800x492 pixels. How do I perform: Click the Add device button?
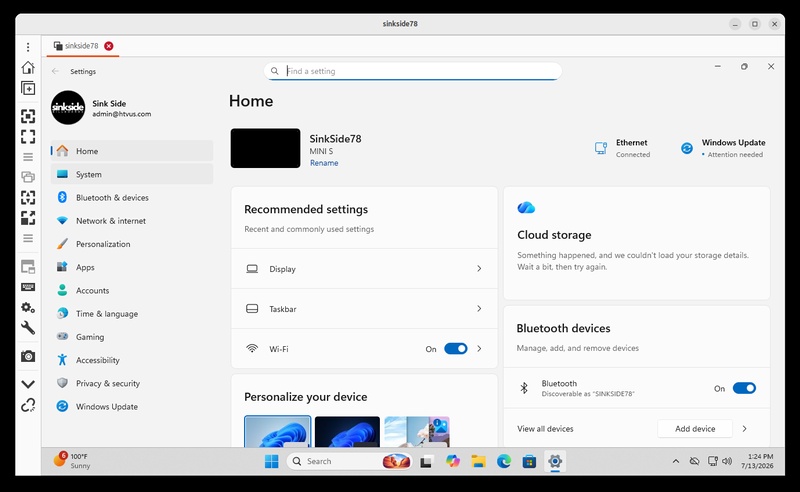[x=695, y=429]
